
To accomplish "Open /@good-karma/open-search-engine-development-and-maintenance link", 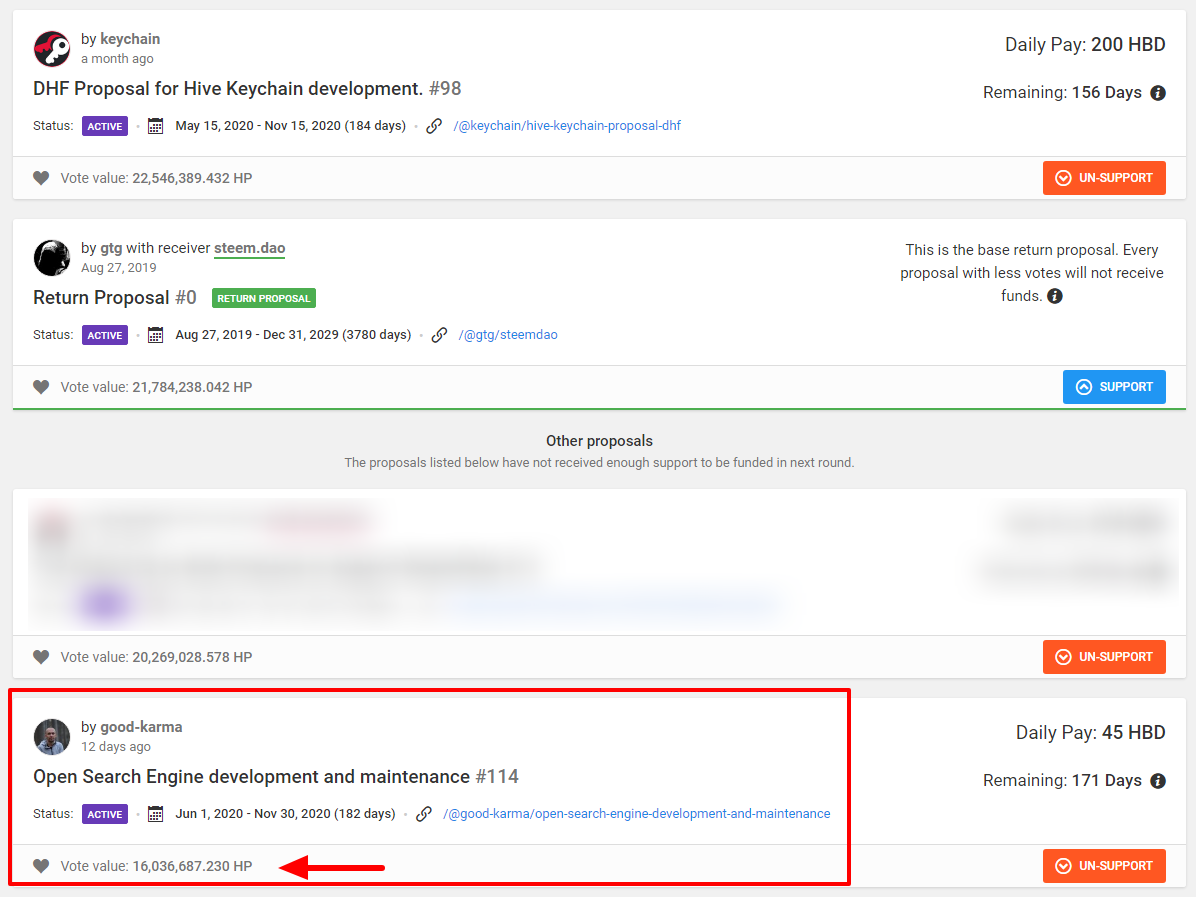I will click(636, 814).
